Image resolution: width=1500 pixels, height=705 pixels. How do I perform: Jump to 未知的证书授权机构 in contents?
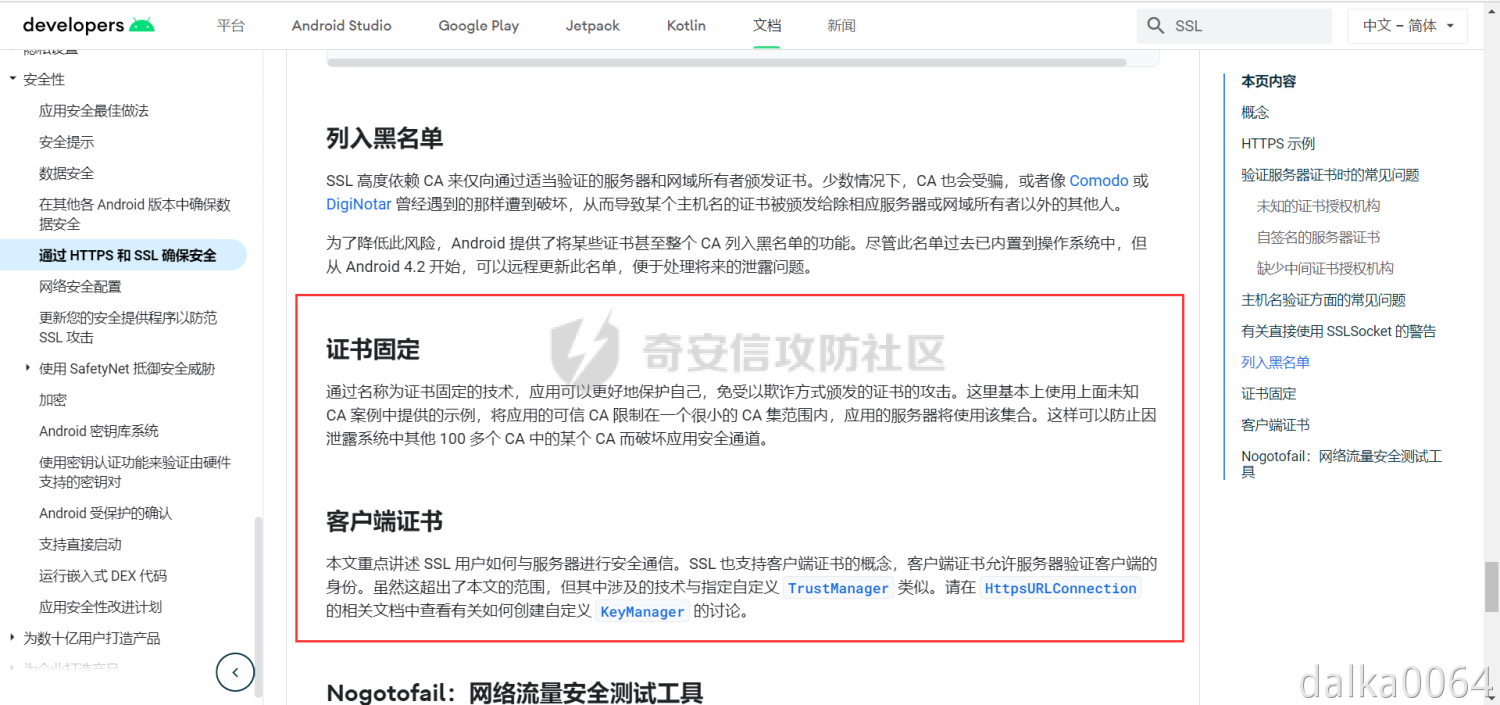(x=1318, y=206)
